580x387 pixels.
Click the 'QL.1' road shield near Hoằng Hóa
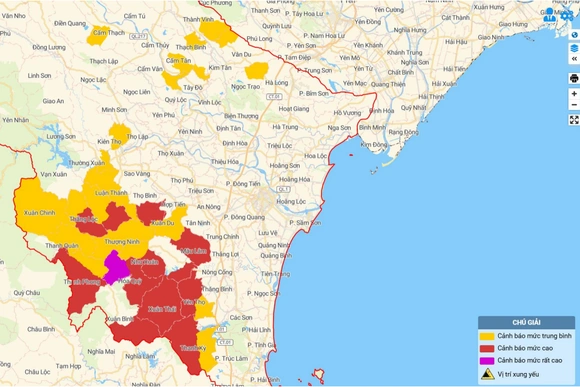[x=284, y=189]
